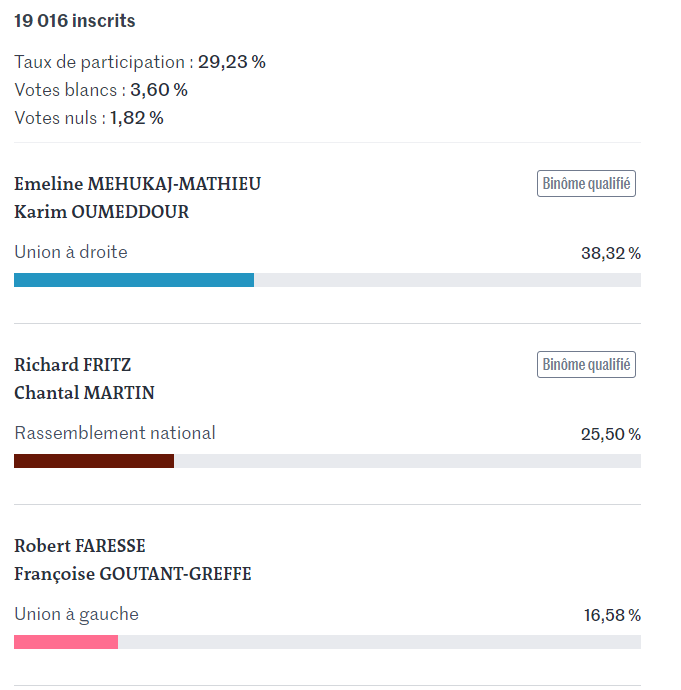Select candidate name Richard FRITZ

[x=73, y=365]
